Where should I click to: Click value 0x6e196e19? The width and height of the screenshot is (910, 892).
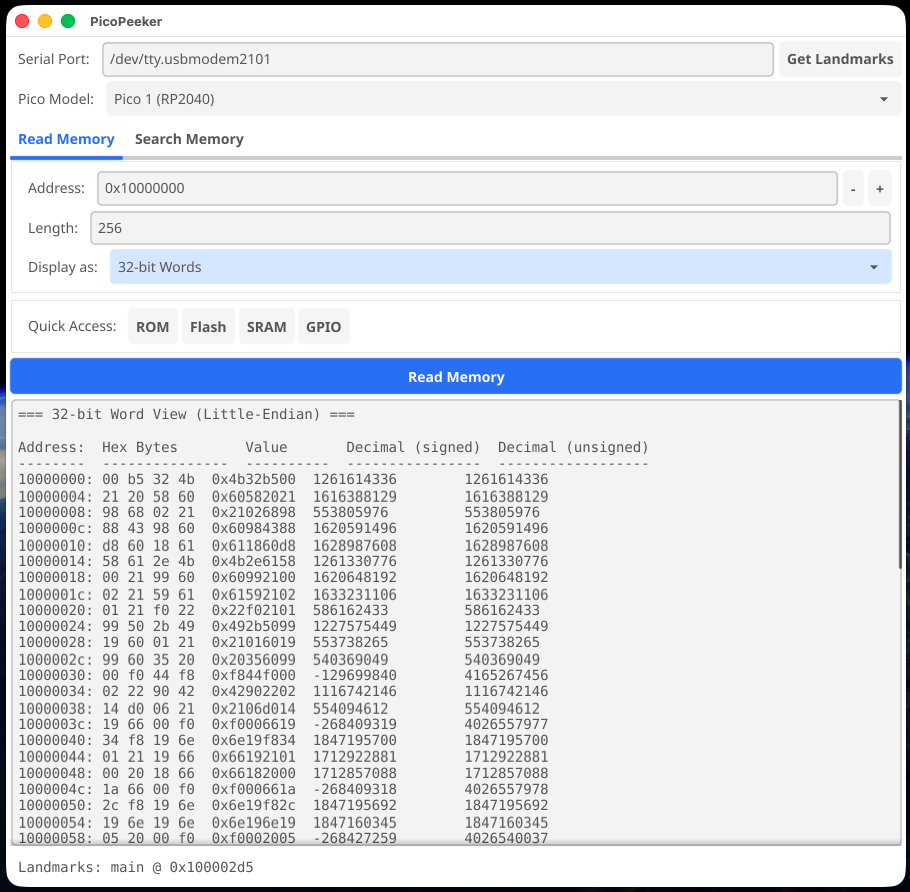pos(254,823)
